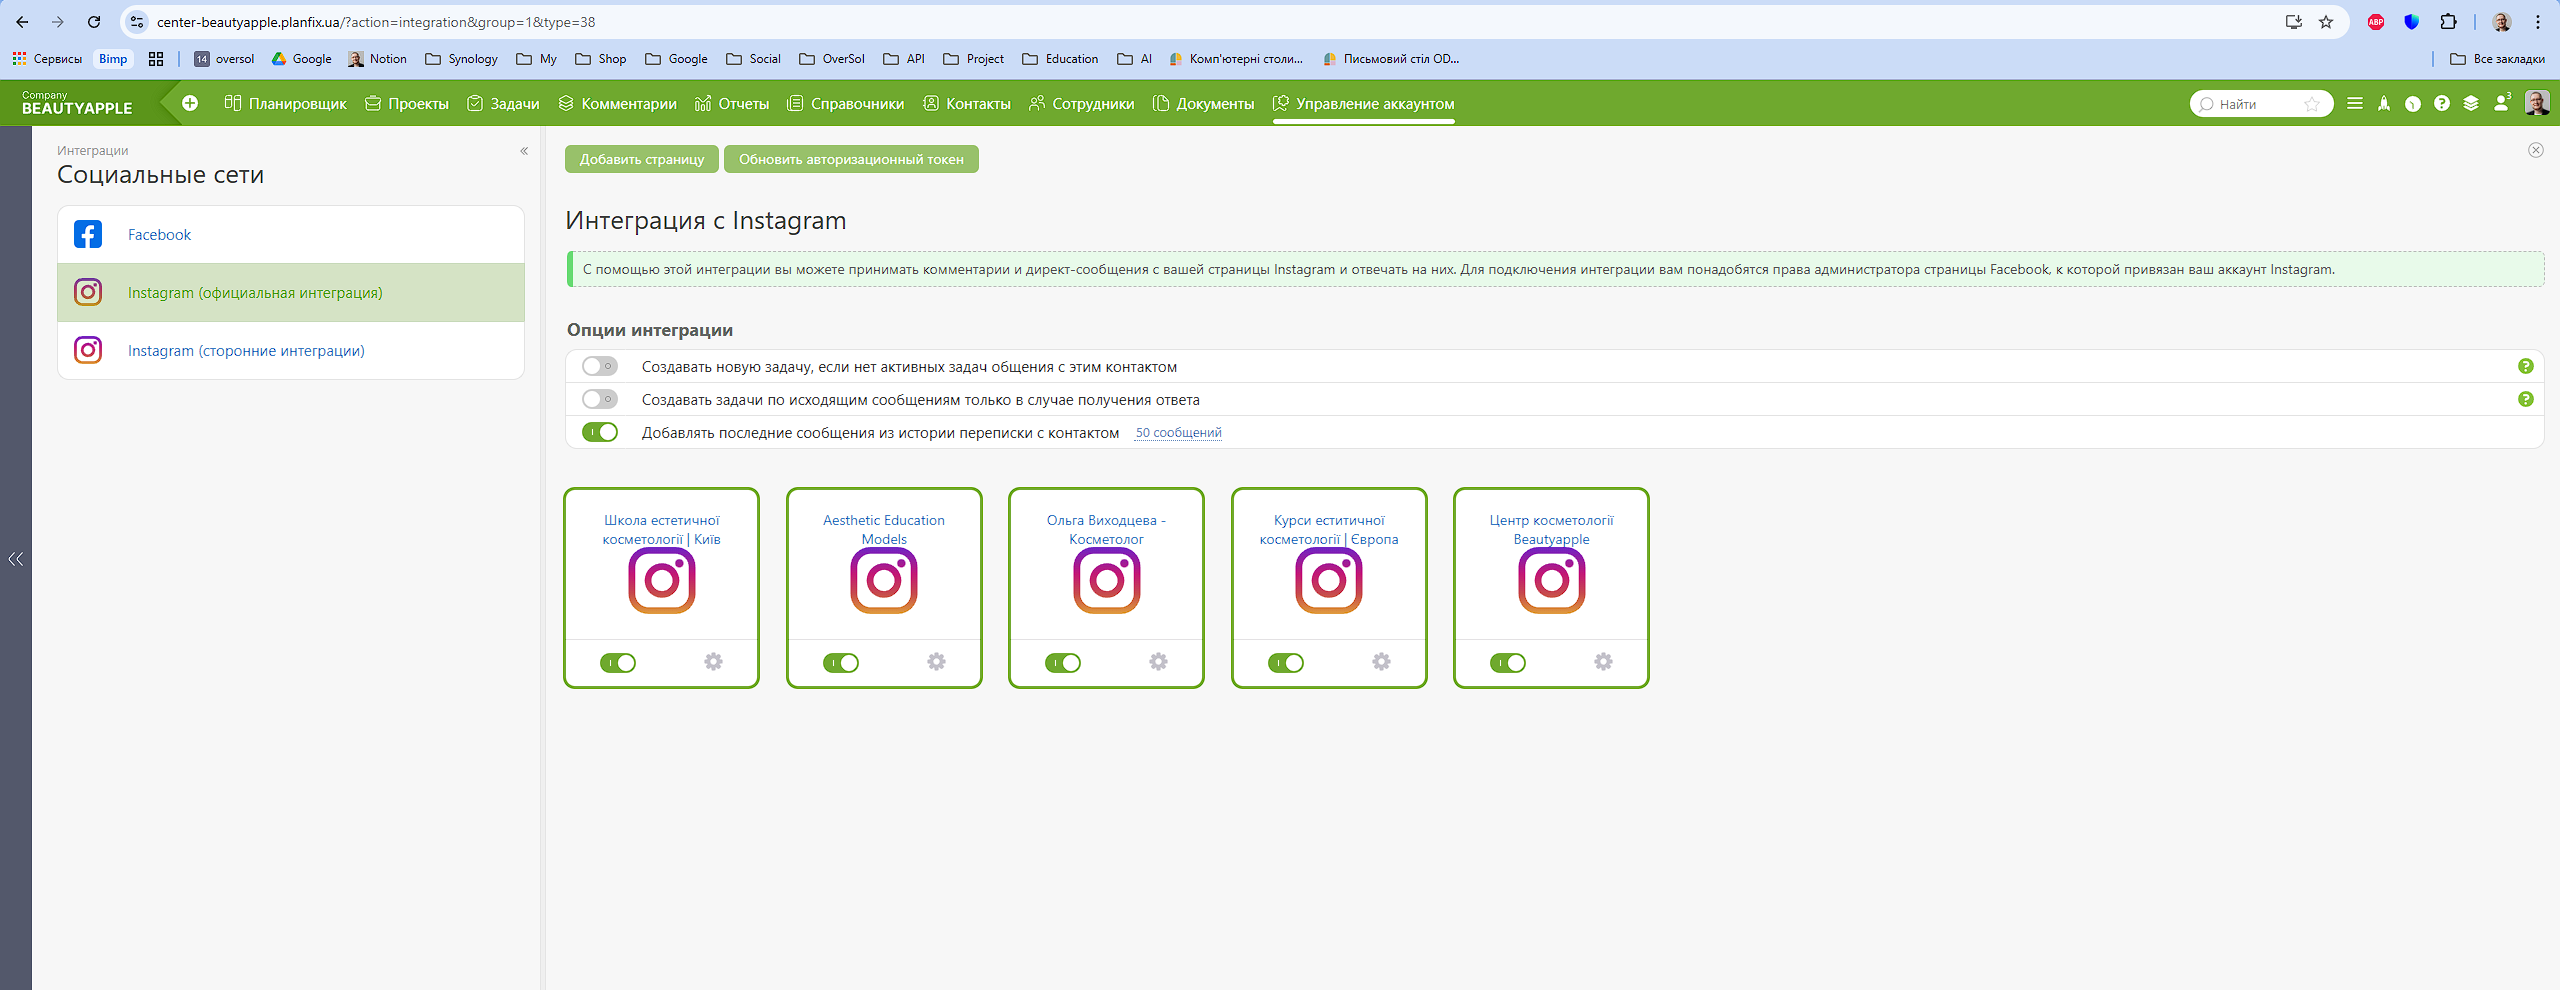Open Справочники menu
Screen dimensions: 2560x990
coord(846,104)
